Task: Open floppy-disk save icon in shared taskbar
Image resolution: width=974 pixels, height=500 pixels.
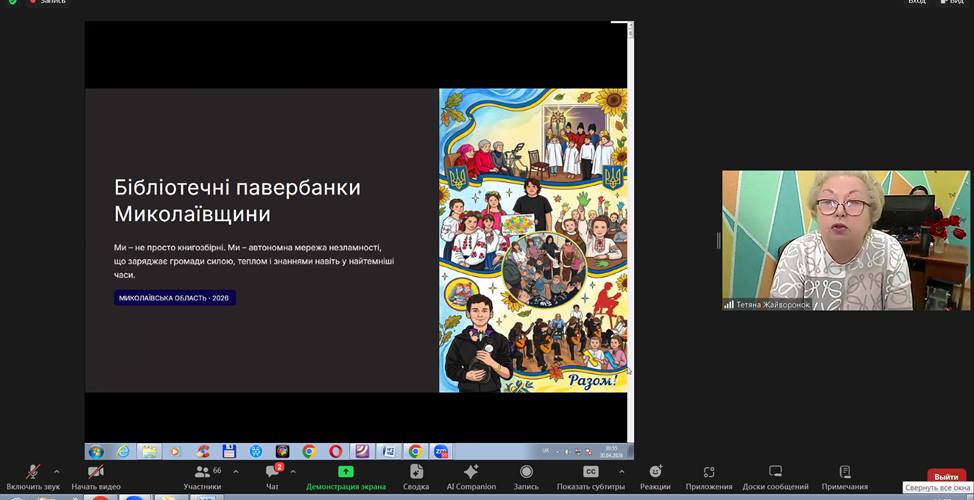Action: pyautogui.click(x=229, y=452)
